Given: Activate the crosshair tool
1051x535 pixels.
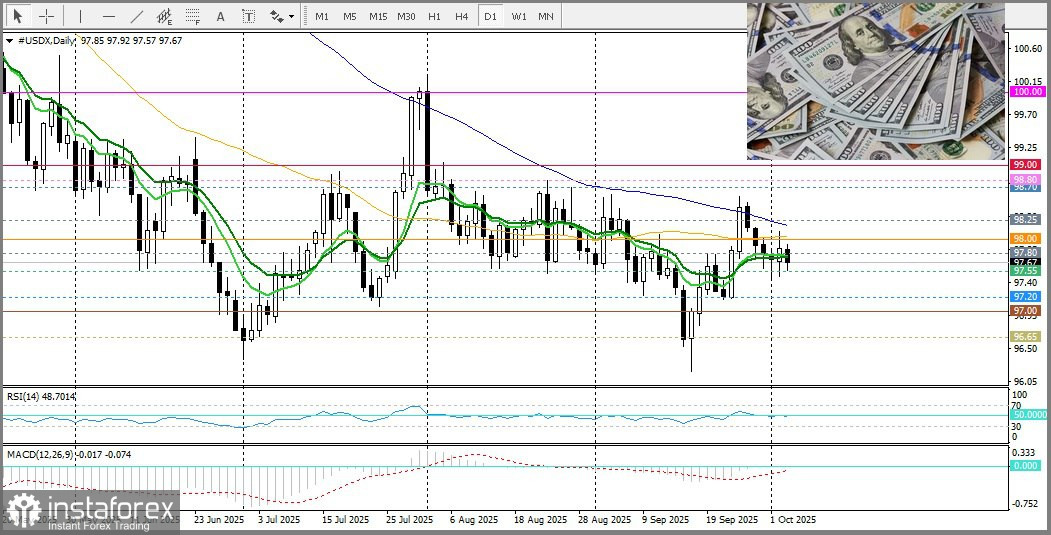Looking at the screenshot, I should (x=47, y=16).
